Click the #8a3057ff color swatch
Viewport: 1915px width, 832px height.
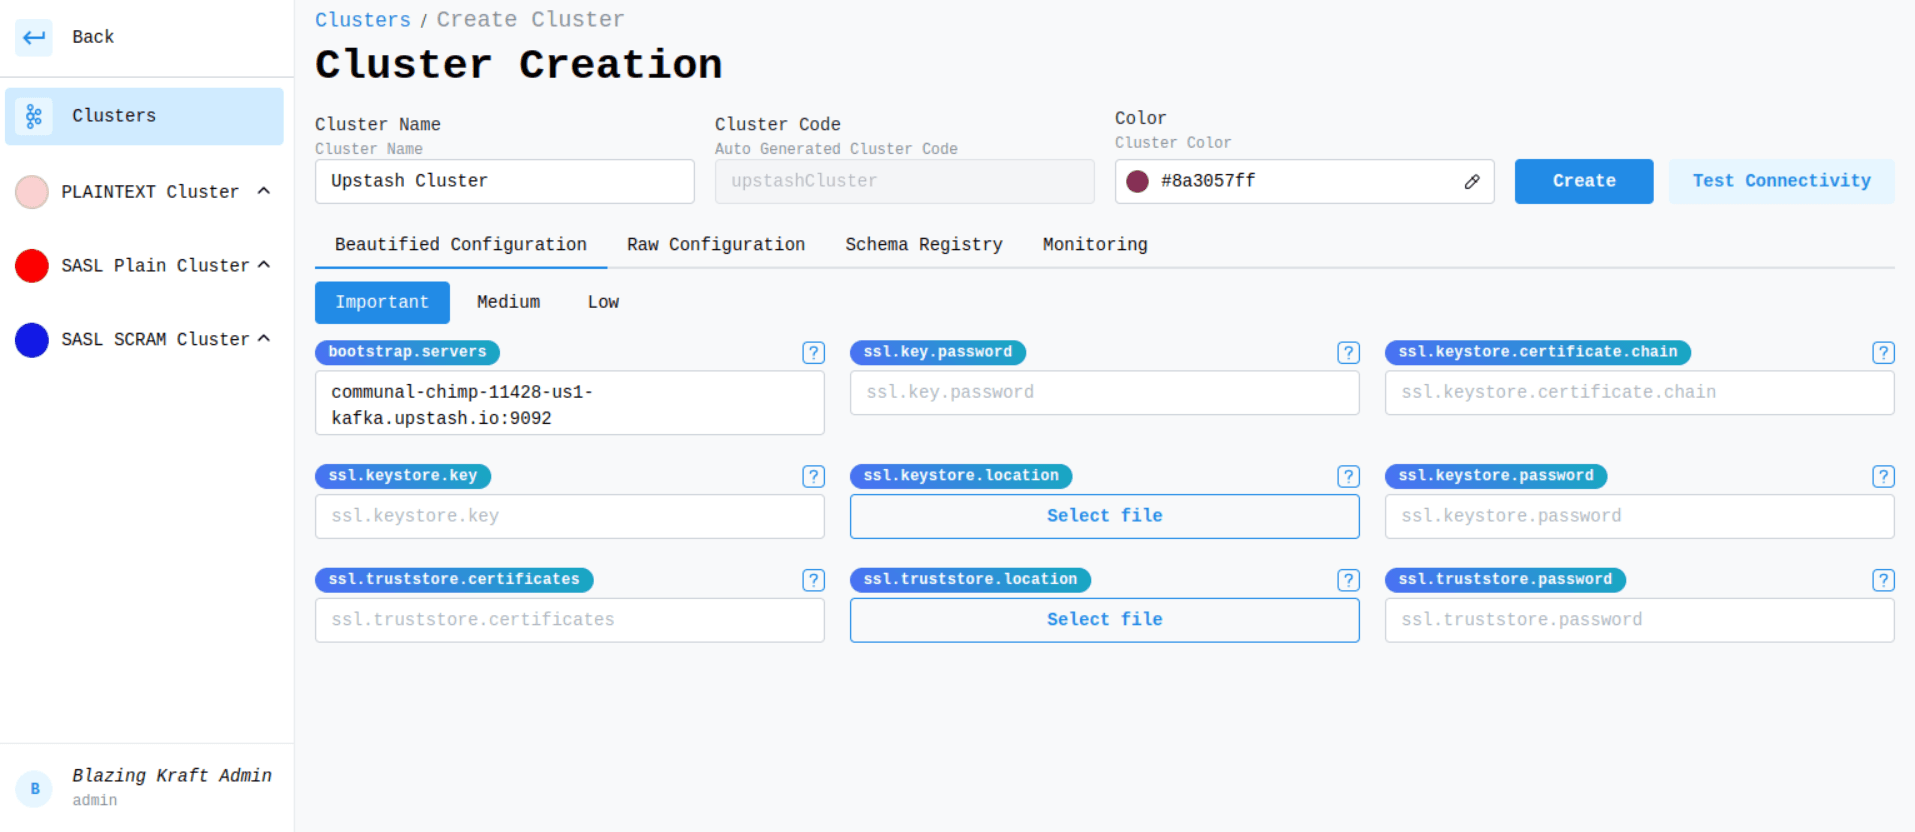1137,181
